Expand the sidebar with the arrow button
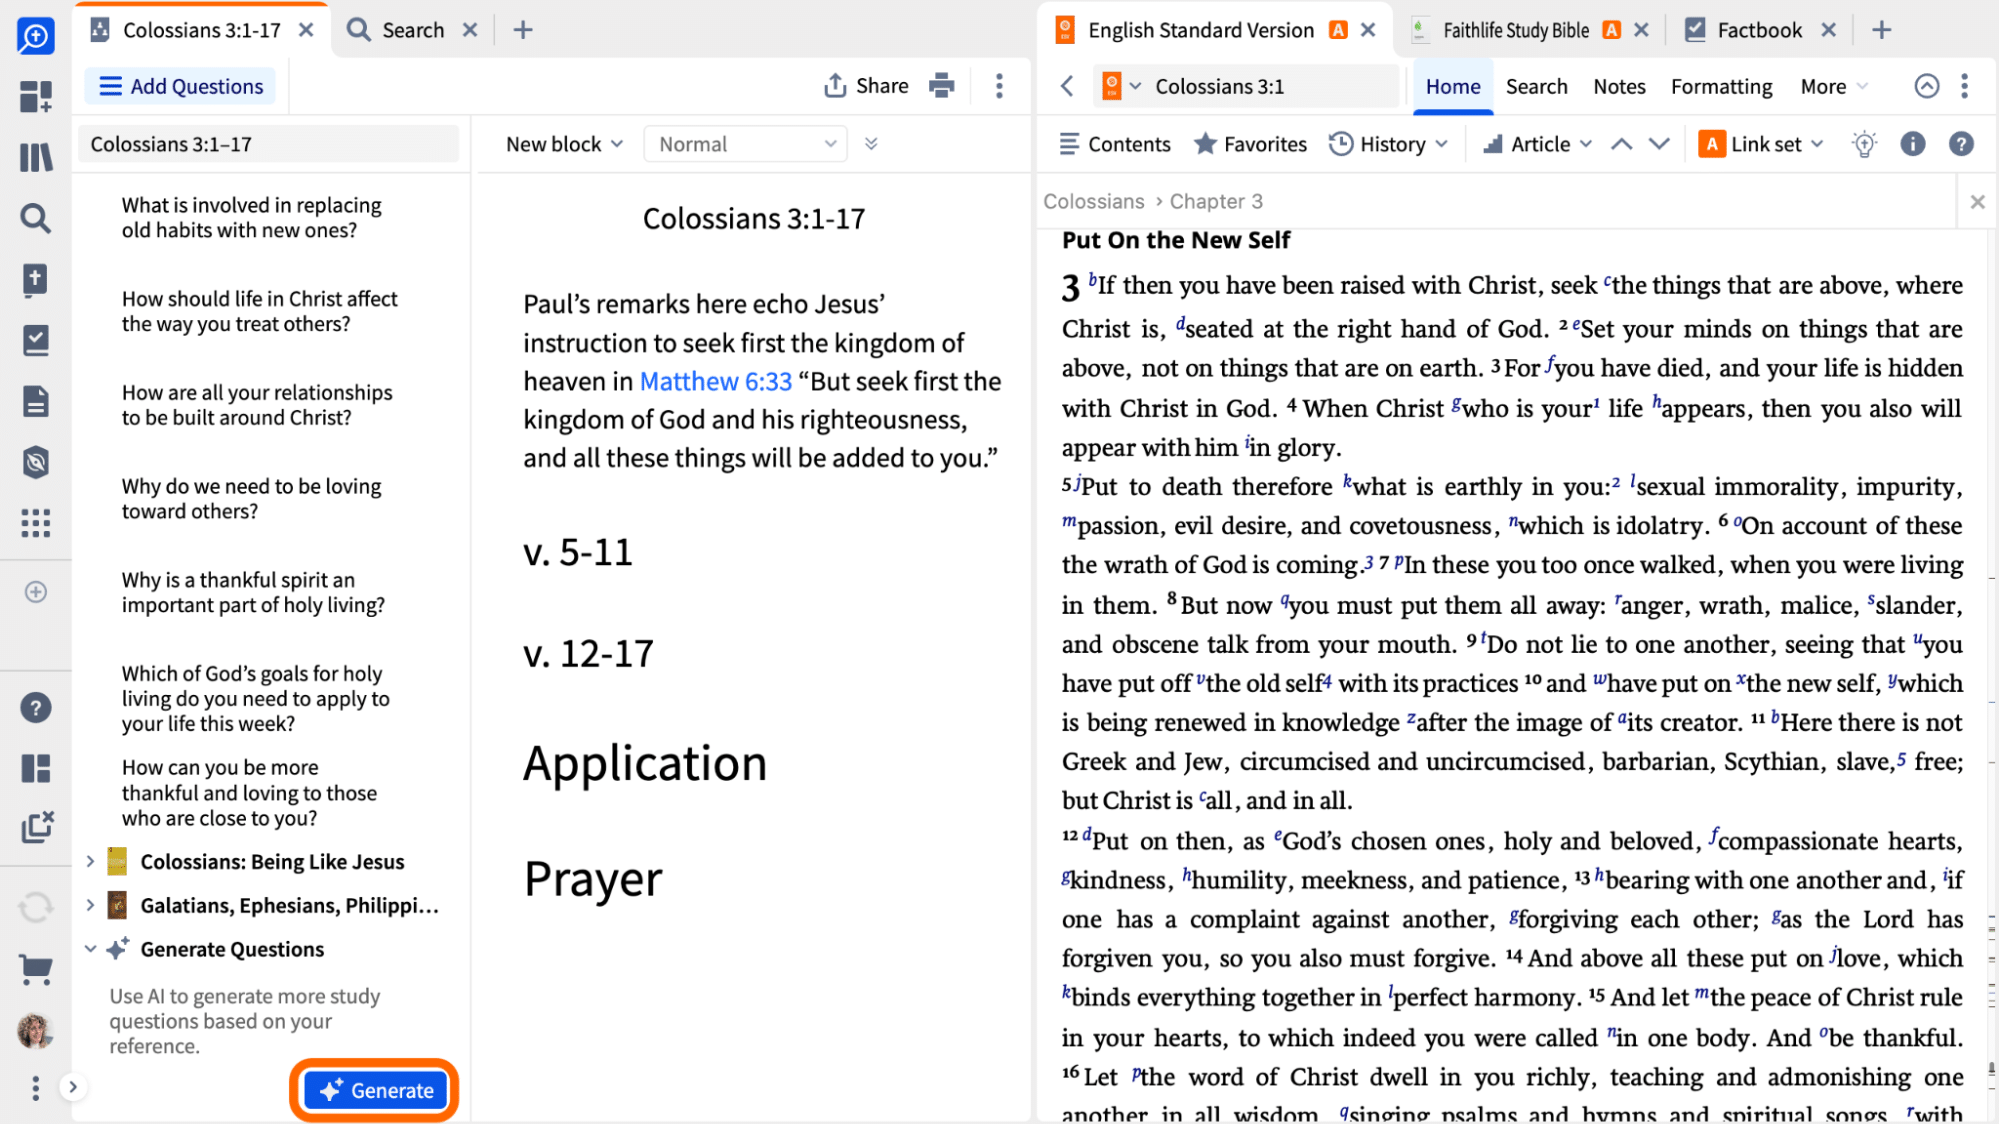The image size is (1999, 1125). [x=73, y=1087]
